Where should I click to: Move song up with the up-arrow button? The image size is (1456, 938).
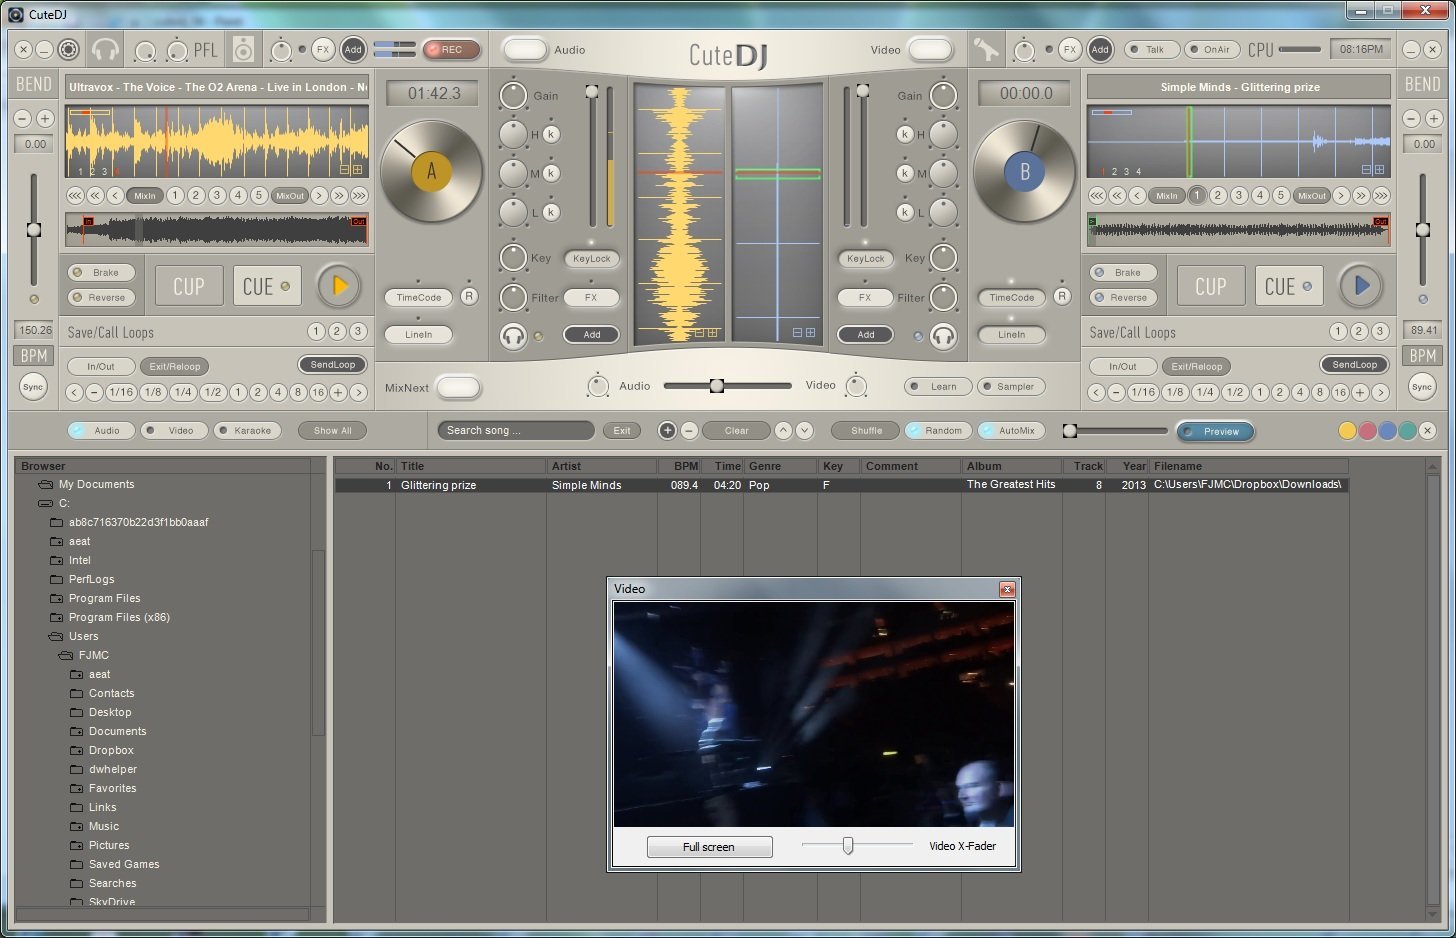(x=783, y=430)
